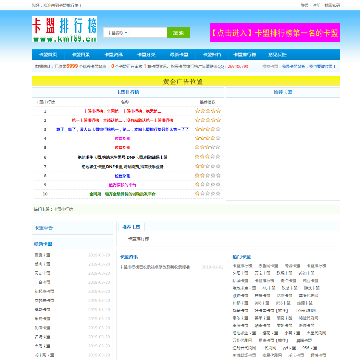The width and height of the screenshot is (360, 360).
Task: Open the pink 【点击进入】卡盟排行榜第一名的卡盟 banner
Action: (x=275, y=33)
